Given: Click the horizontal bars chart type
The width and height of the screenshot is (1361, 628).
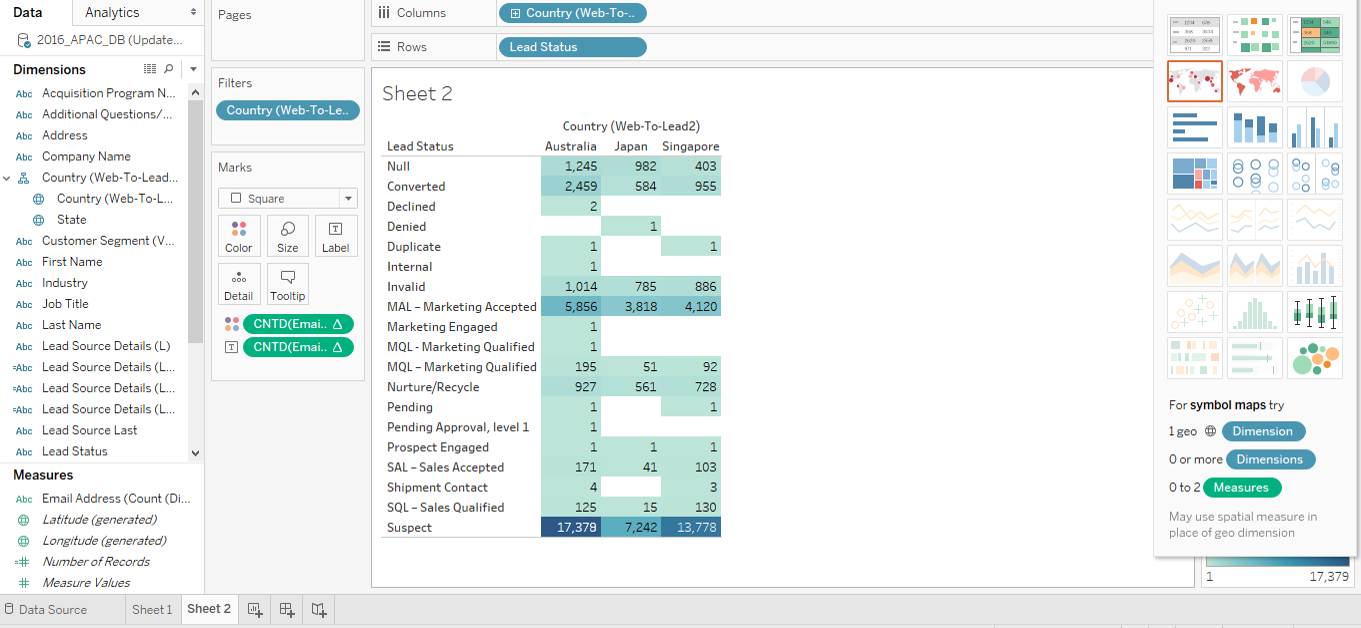Looking at the screenshot, I should 1194,127.
